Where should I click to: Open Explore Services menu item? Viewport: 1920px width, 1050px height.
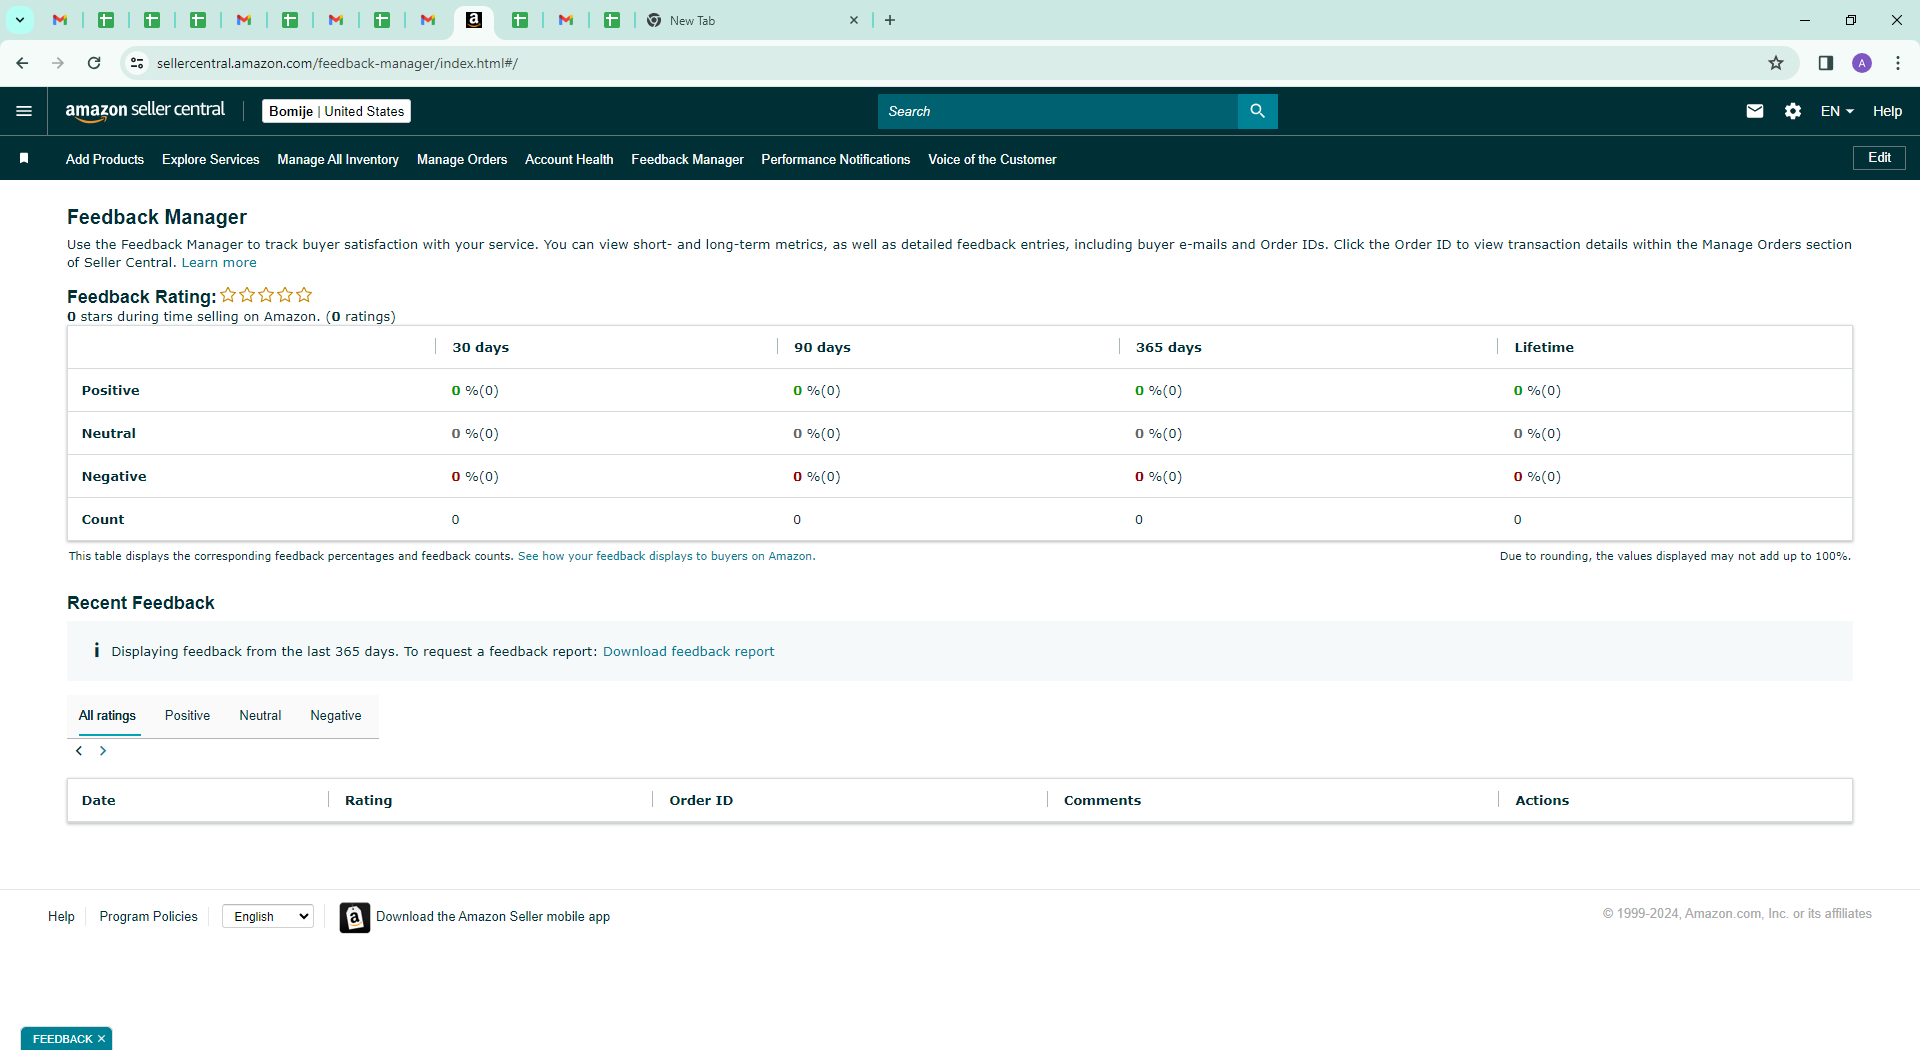(x=211, y=159)
